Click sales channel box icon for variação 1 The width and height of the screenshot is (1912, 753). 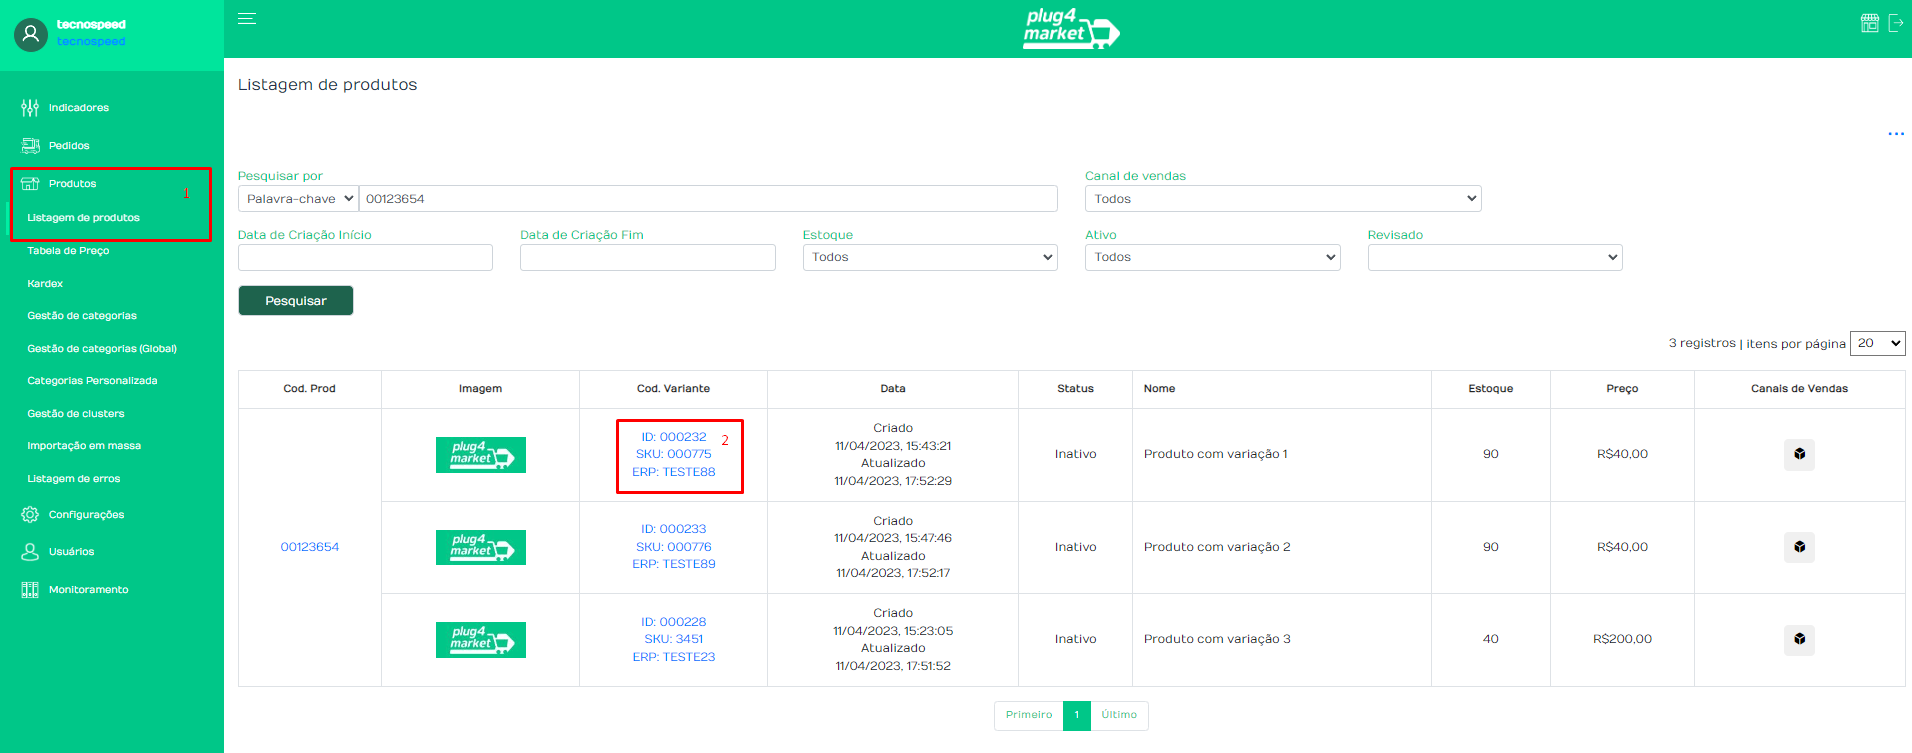click(1799, 454)
